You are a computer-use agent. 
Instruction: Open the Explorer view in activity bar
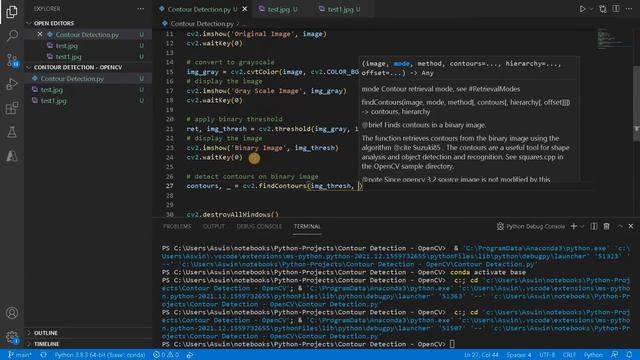[12, 12]
